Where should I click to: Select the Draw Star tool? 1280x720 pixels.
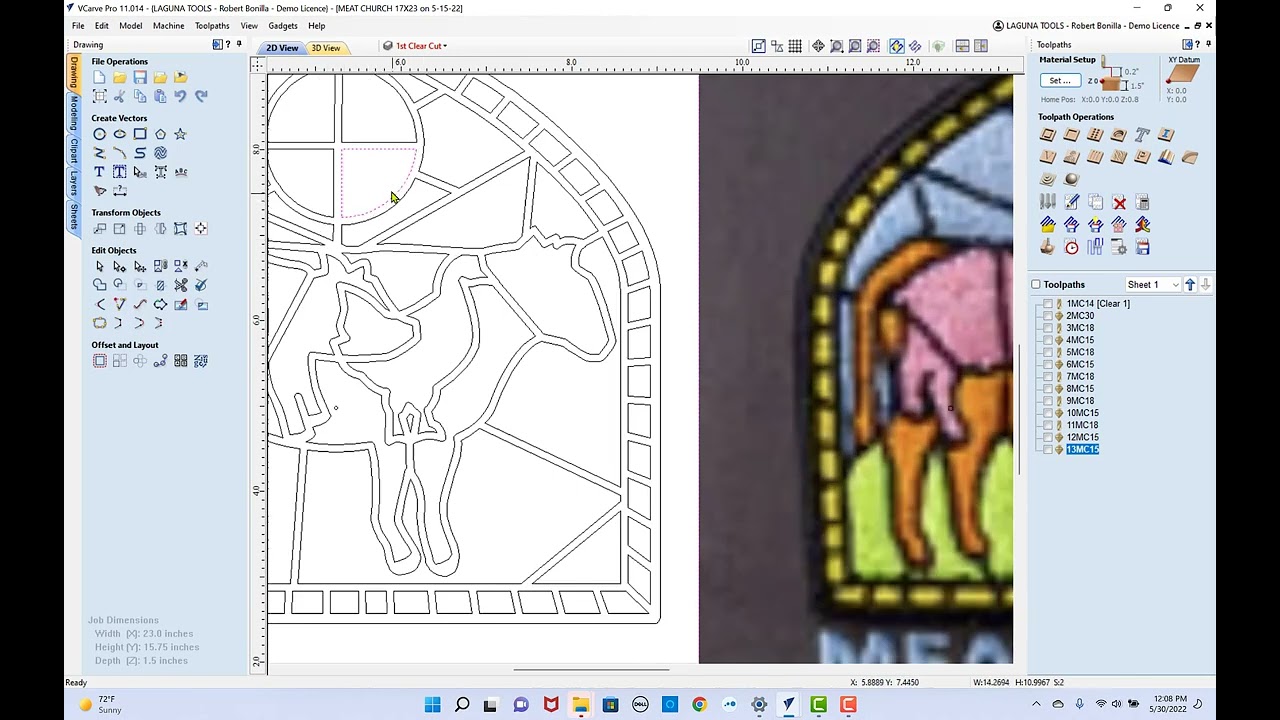[x=180, y=134]
